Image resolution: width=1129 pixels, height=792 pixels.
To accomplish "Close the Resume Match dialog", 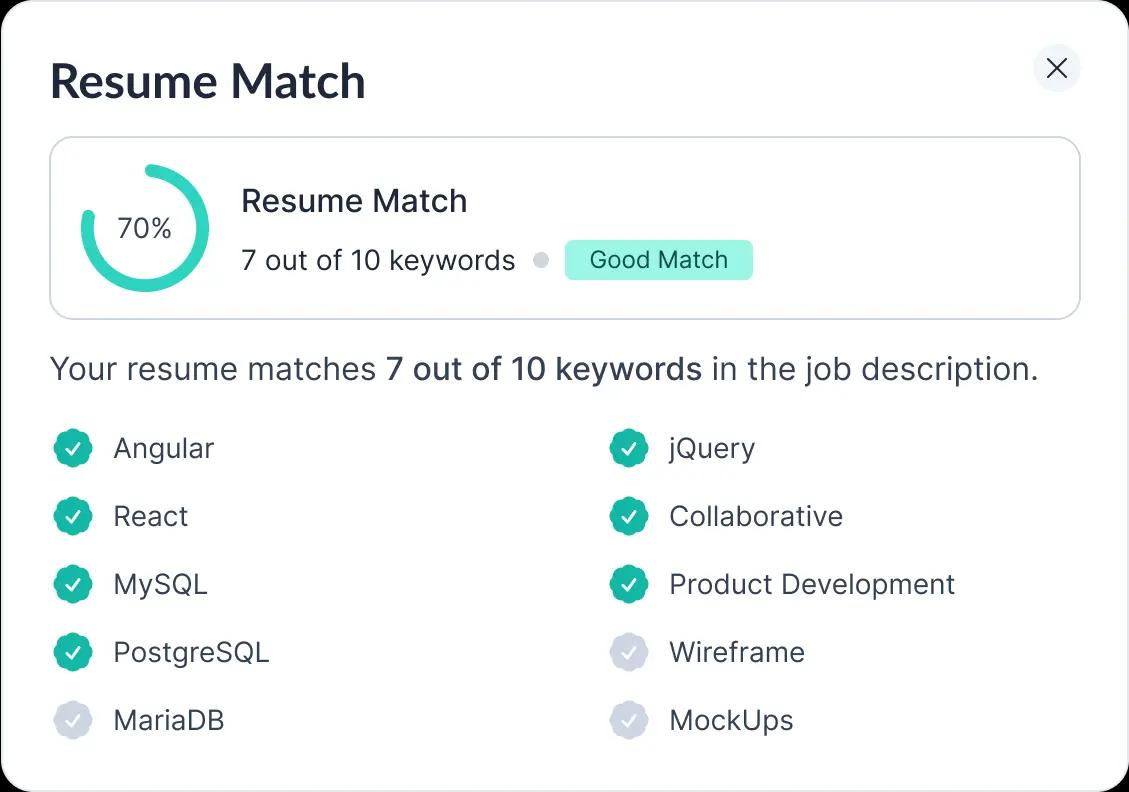I will 1056,68.
